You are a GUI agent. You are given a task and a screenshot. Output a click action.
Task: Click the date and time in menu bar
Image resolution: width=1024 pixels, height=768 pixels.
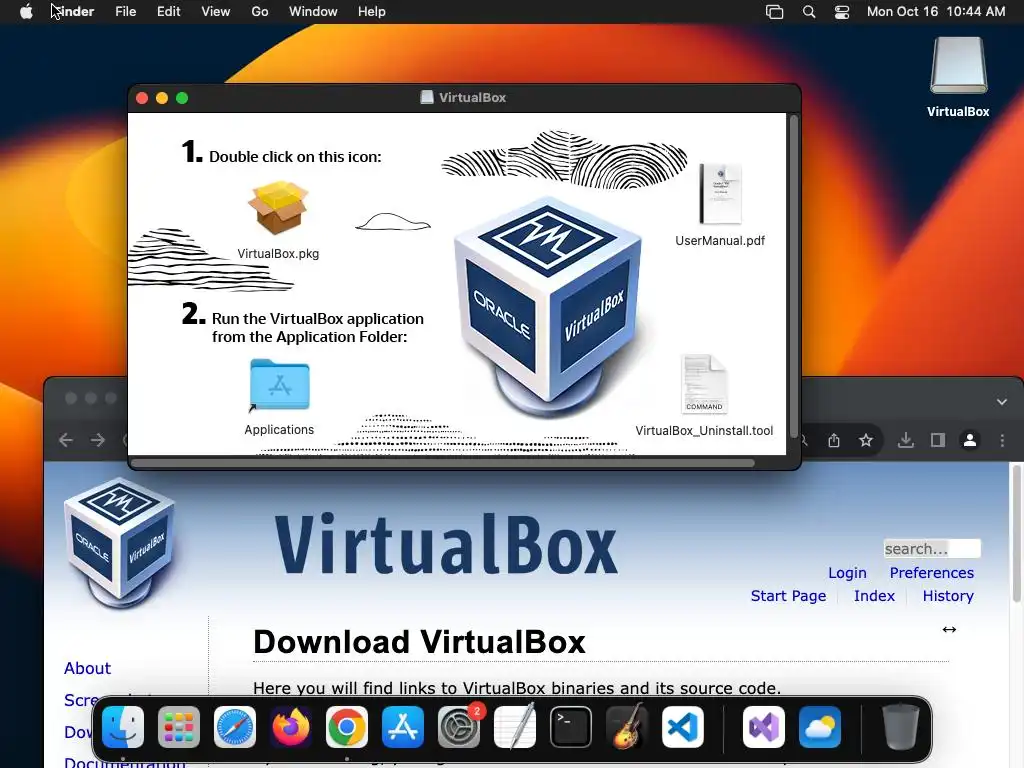[936, 12]
